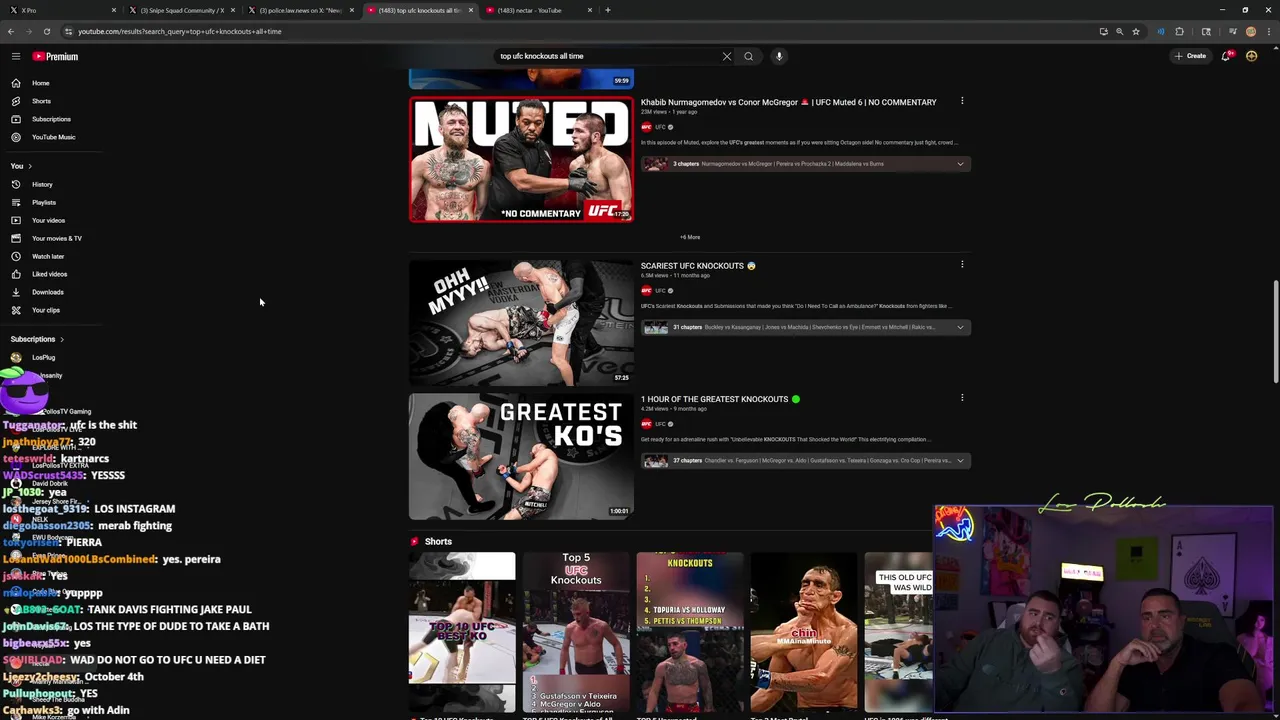Click the search box with ufc knockouts query
Viewport: 1280px width, 720px height.
(x=607, y=56)
